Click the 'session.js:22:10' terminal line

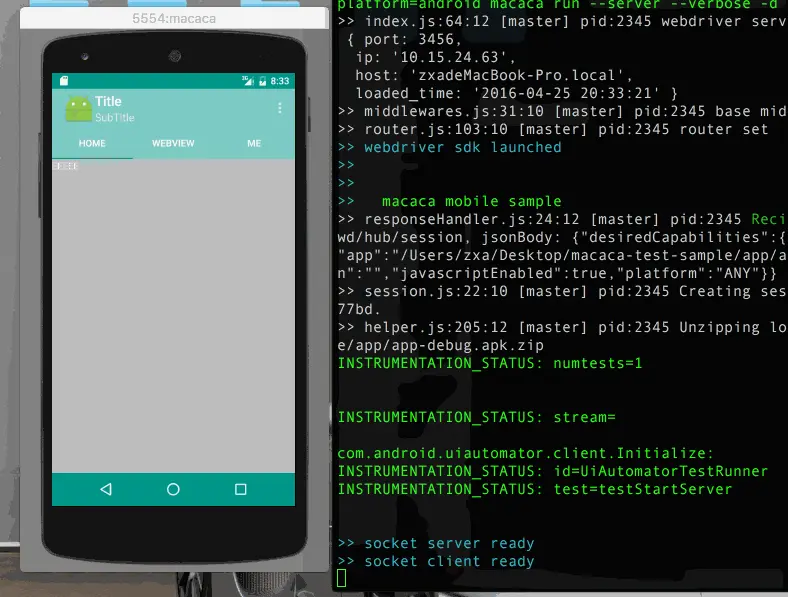tap(562, 291)
